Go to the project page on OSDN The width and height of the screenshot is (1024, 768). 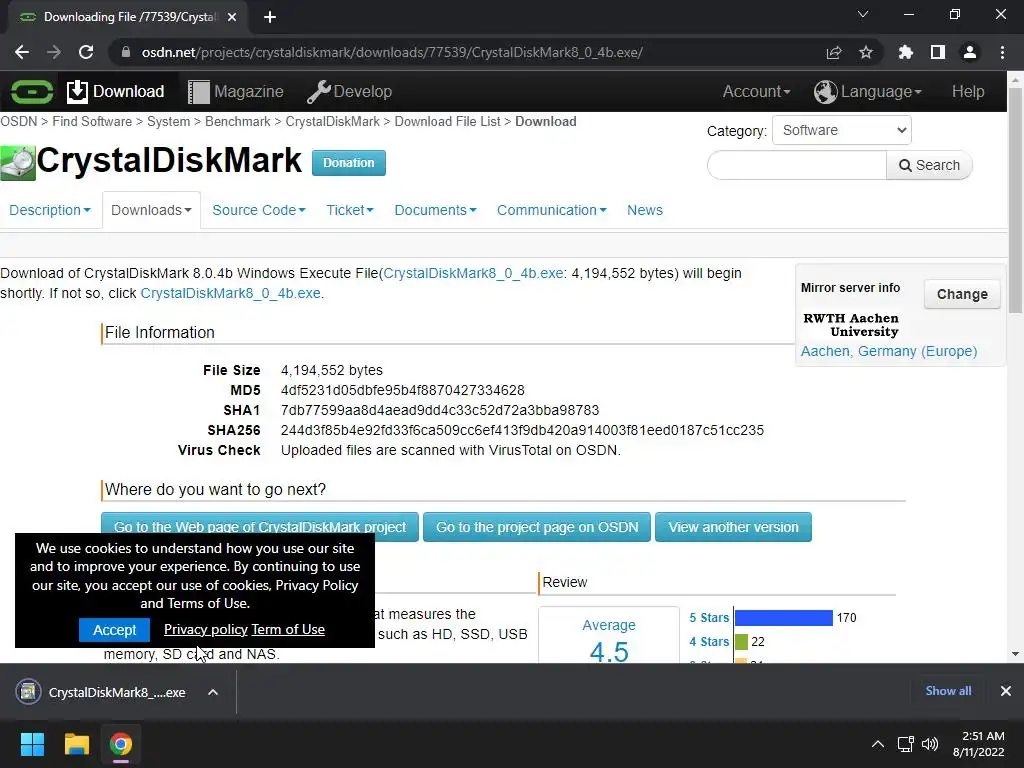tap(537, 527)
